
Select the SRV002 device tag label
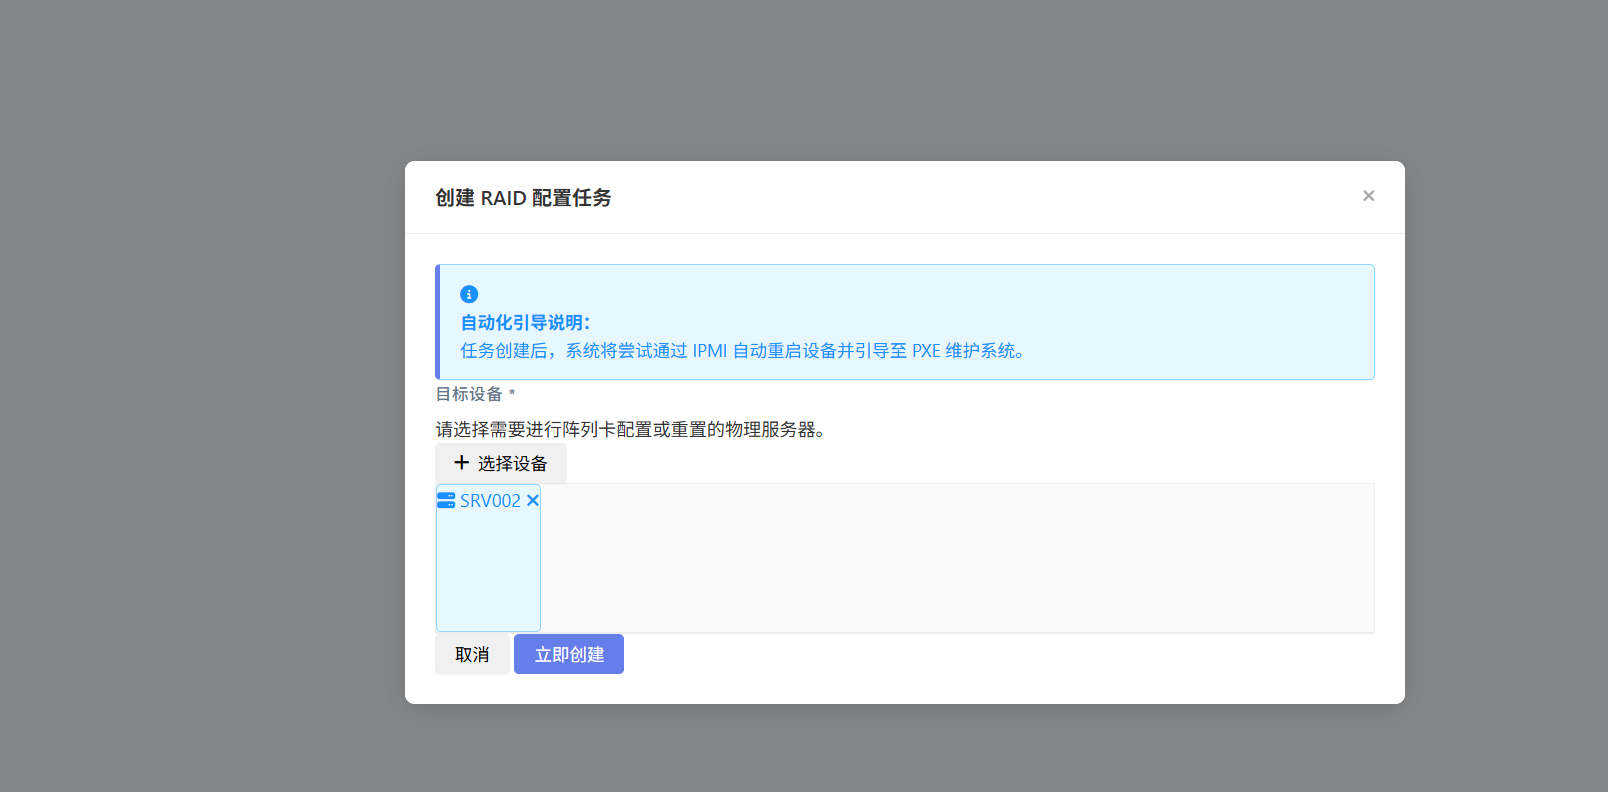pos(490,501)
